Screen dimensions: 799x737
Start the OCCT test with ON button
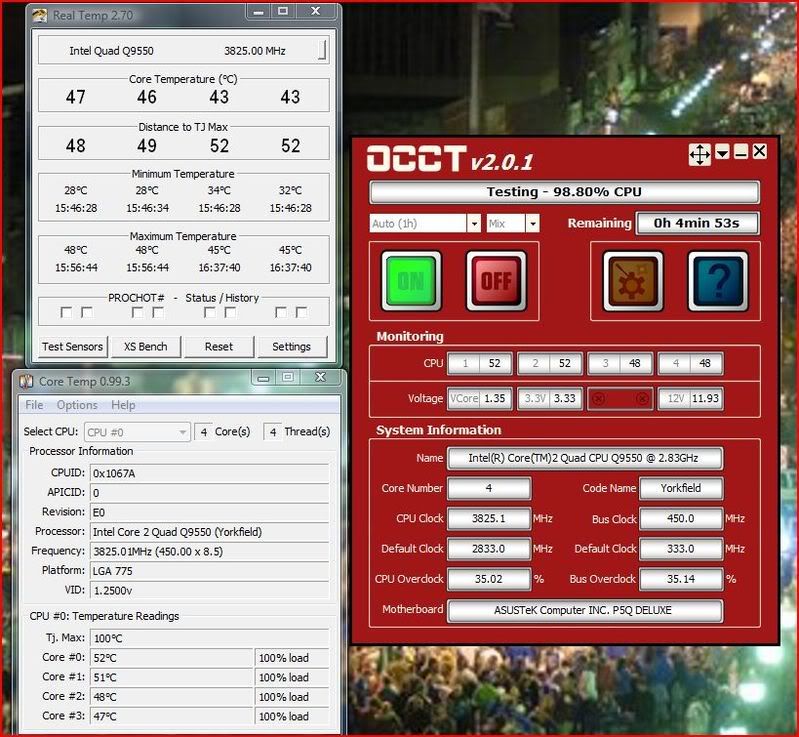411,281
